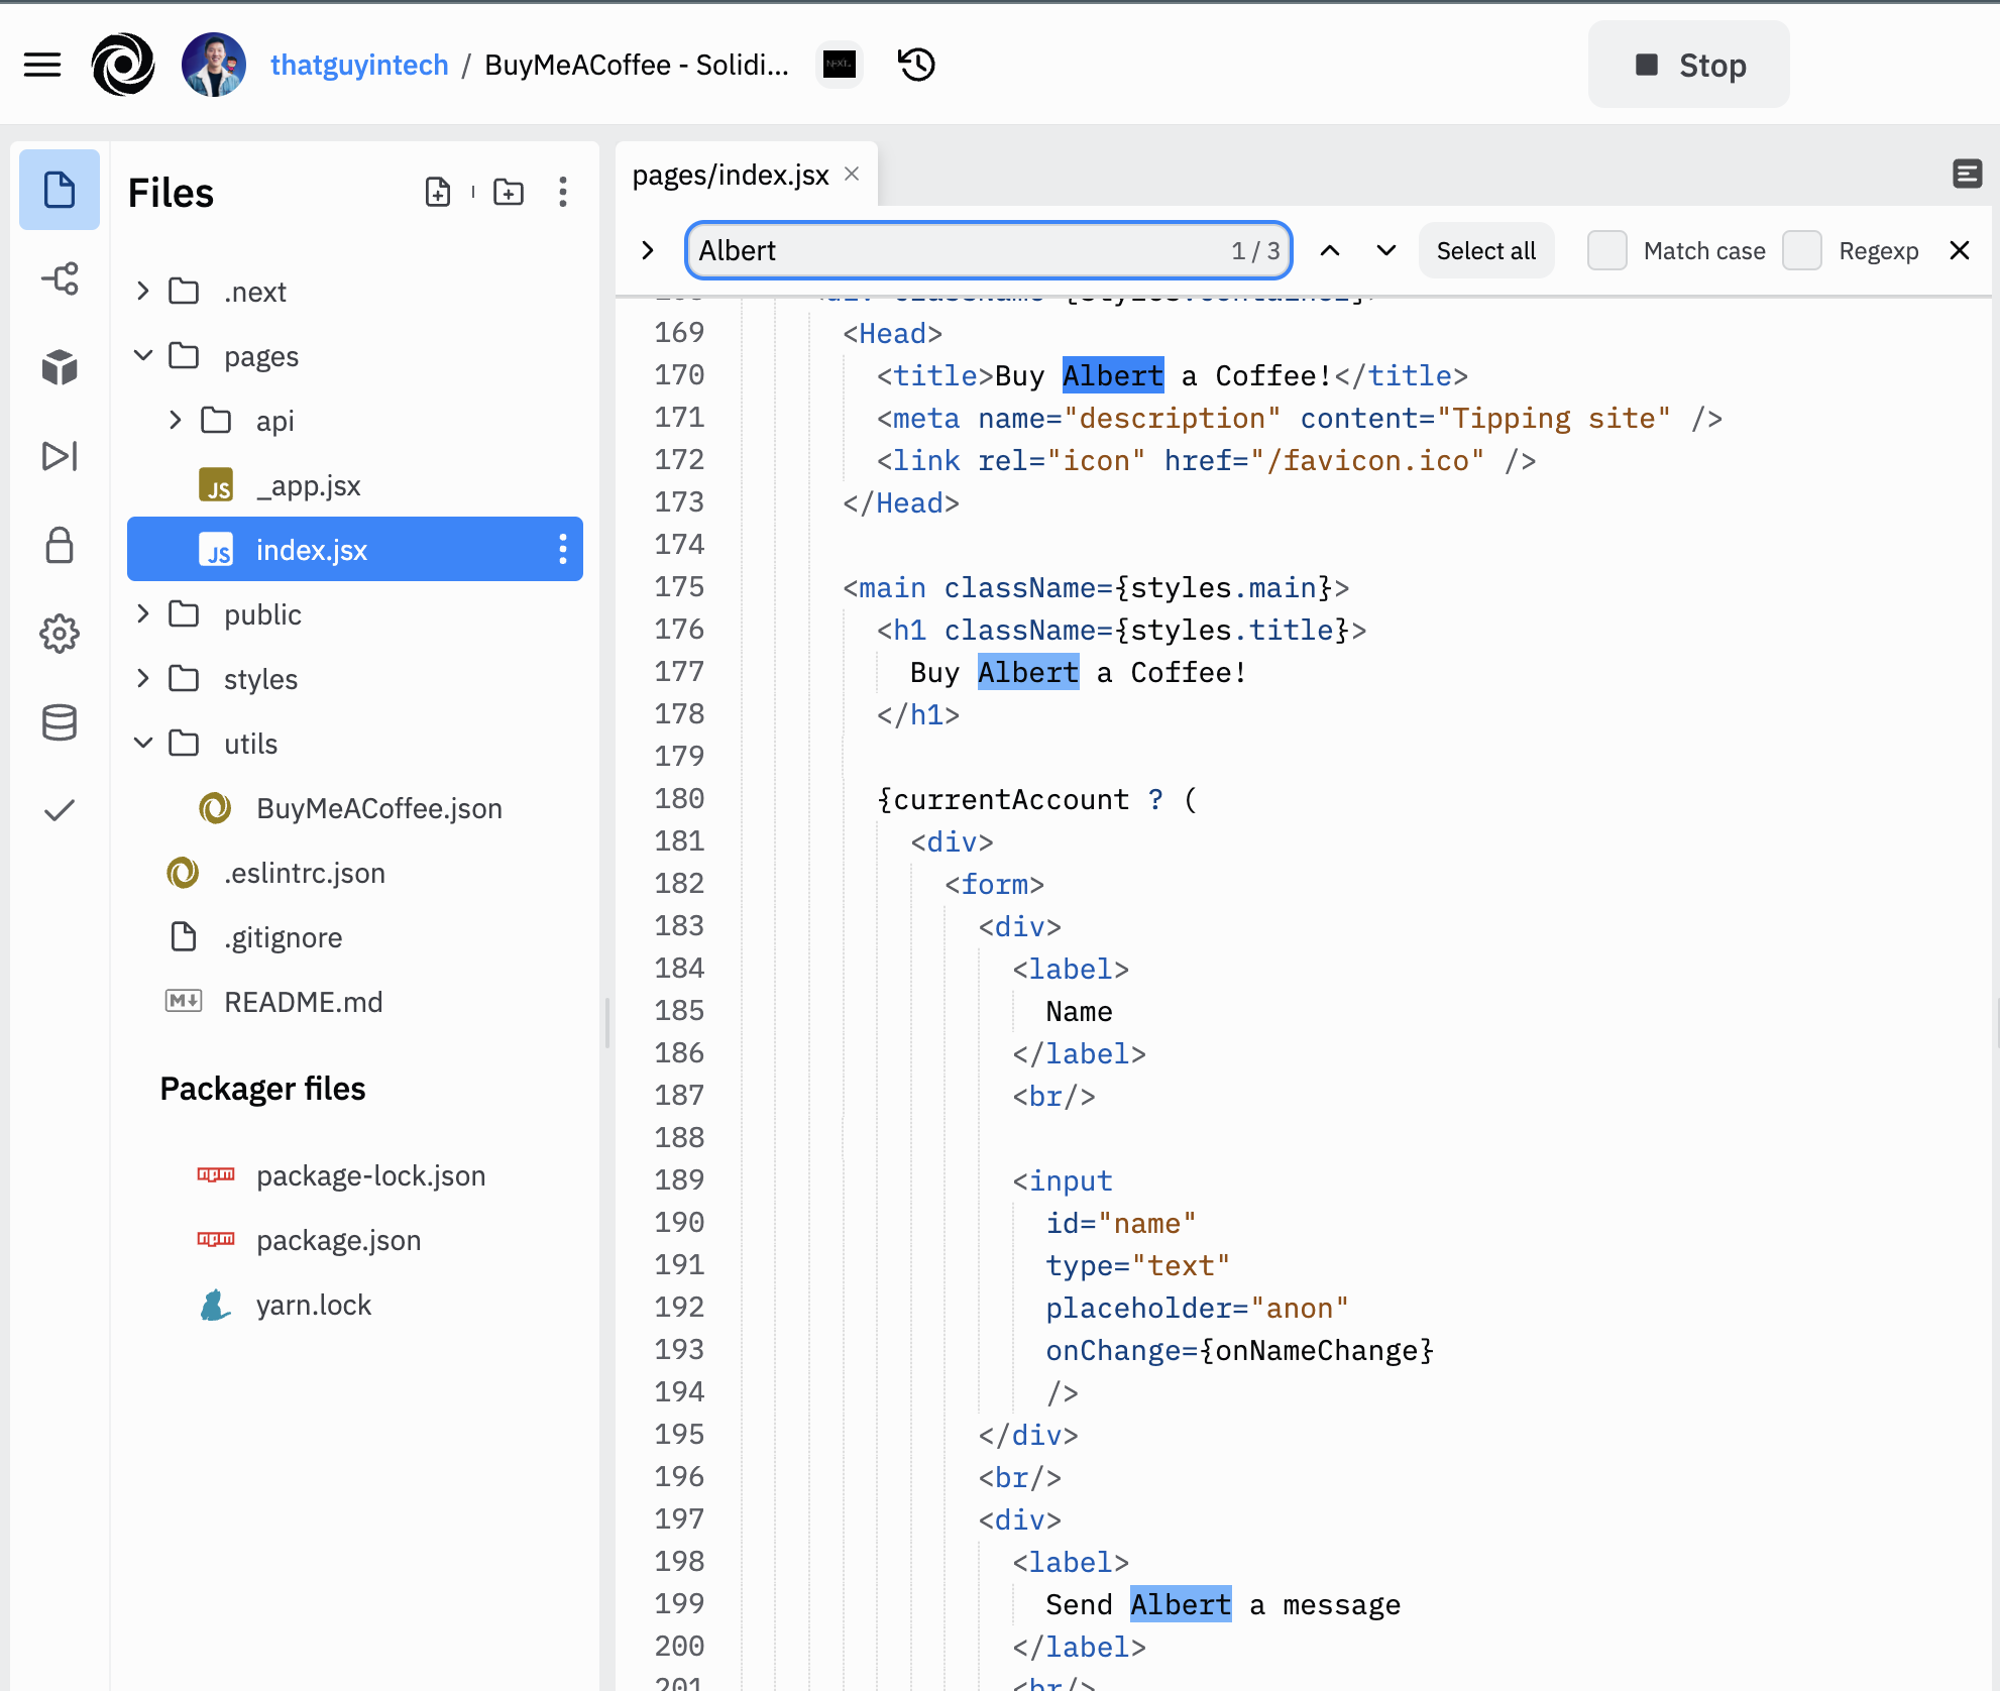Enable the Match case checkbox
The image size is (2000, 1691).
pos(1607,250)
